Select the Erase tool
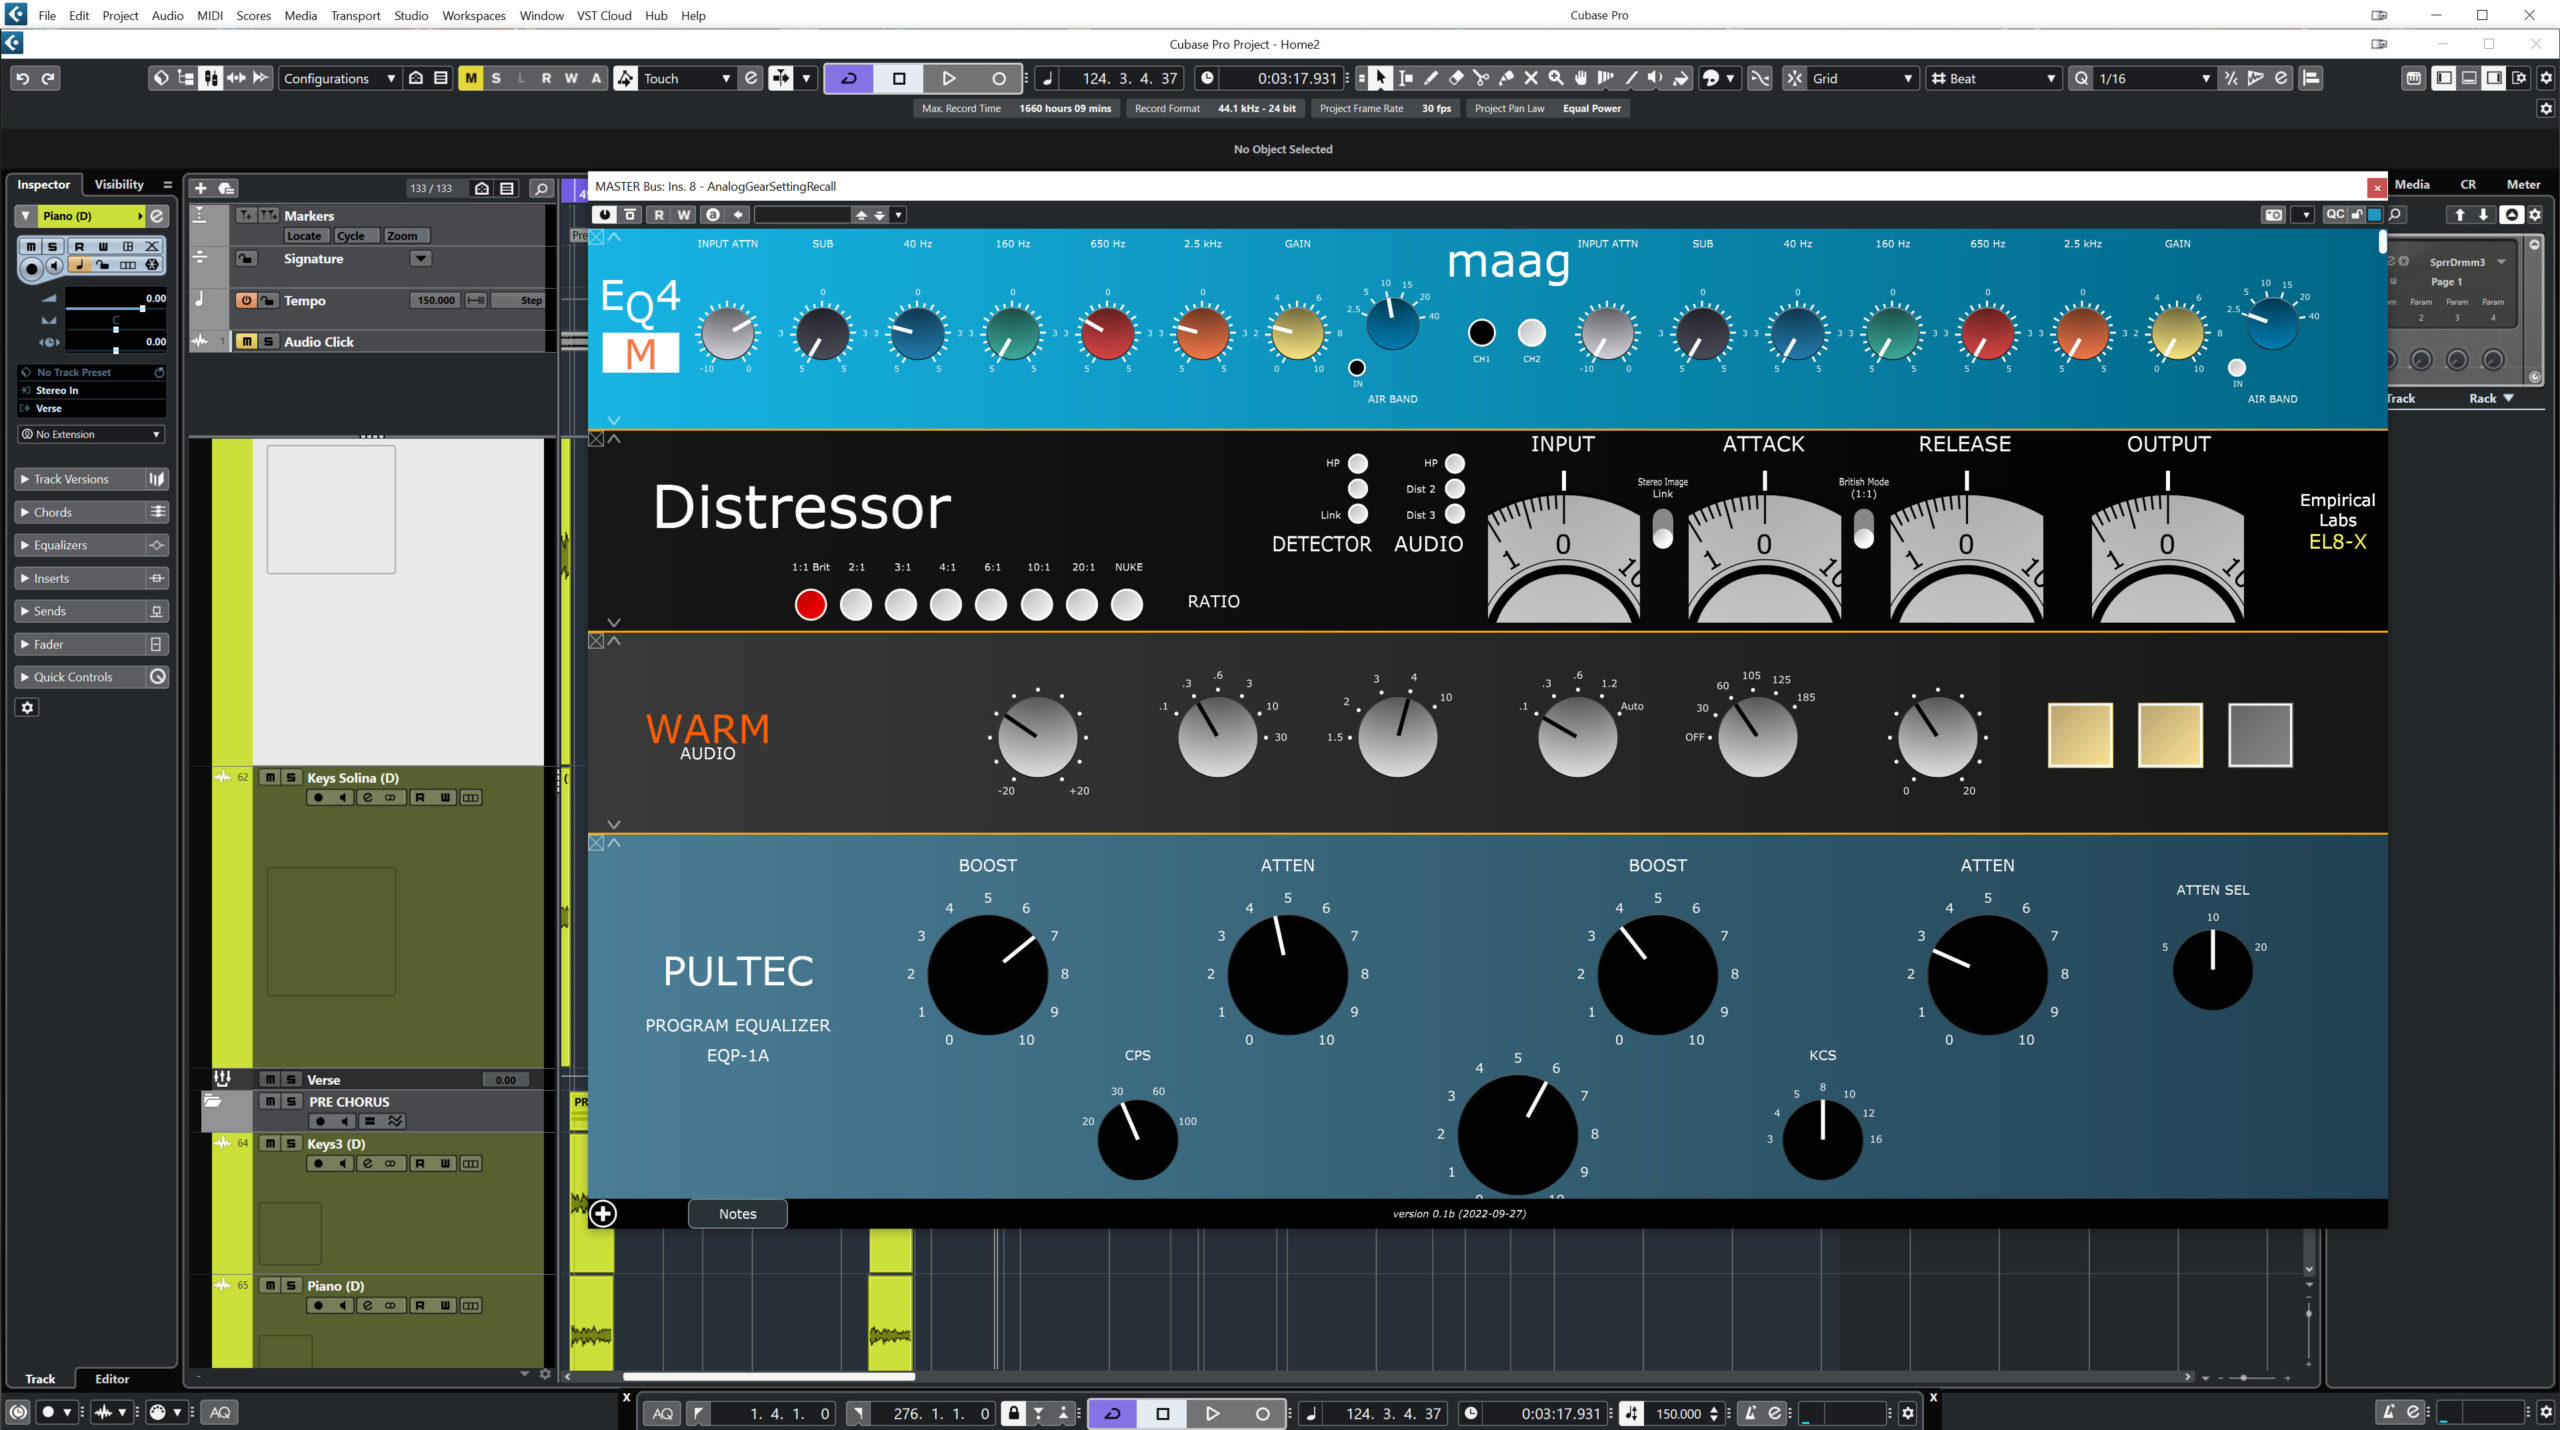 click(x=1456, y=78)
